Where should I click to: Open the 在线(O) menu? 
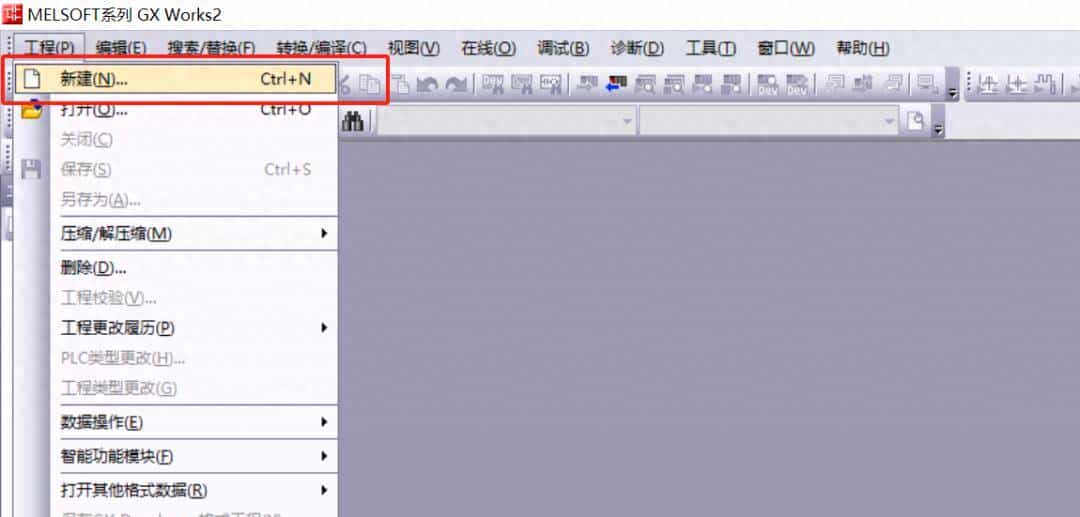click(488, 48)
